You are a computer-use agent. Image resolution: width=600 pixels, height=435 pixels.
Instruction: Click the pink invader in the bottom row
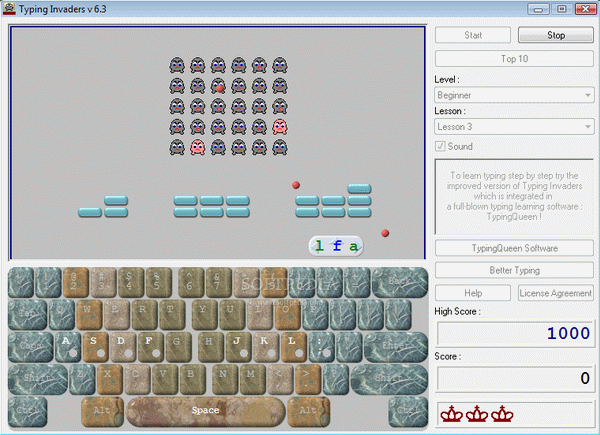tap(197, 148)
